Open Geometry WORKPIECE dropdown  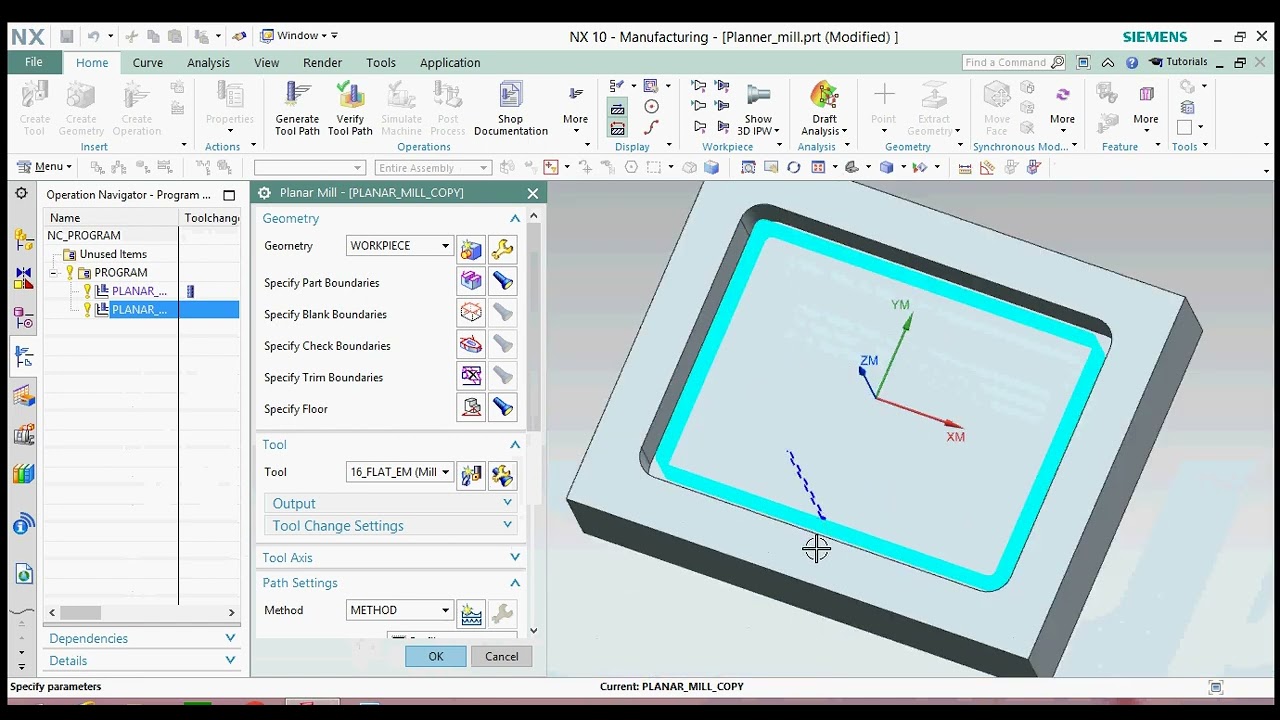pyautogui.click(x=400, y=246)
